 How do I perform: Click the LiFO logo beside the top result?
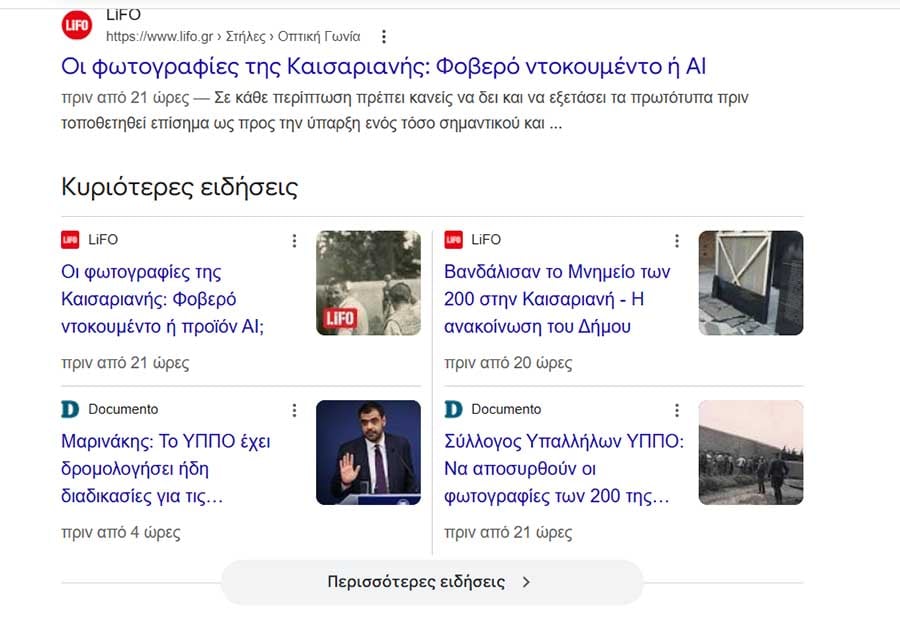[77, 25]
